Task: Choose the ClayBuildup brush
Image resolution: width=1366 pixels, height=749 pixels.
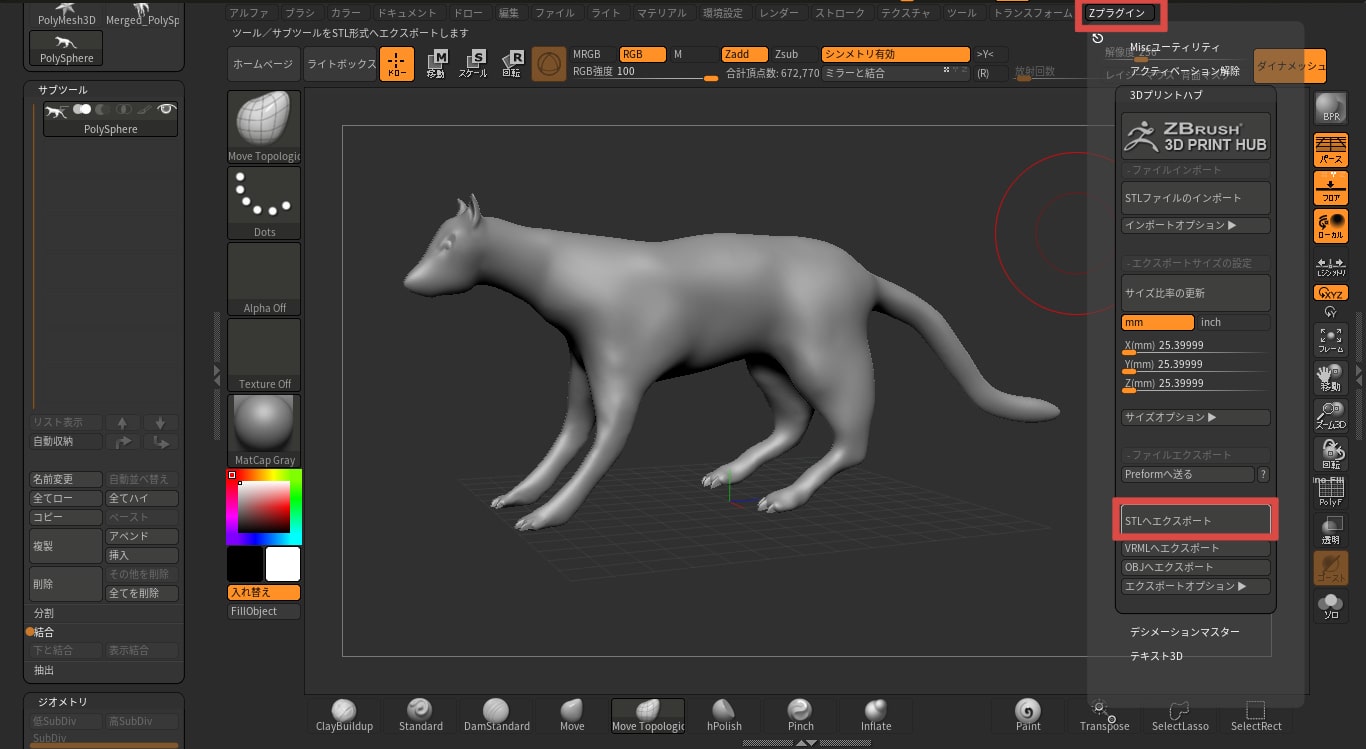Action: 344,715
